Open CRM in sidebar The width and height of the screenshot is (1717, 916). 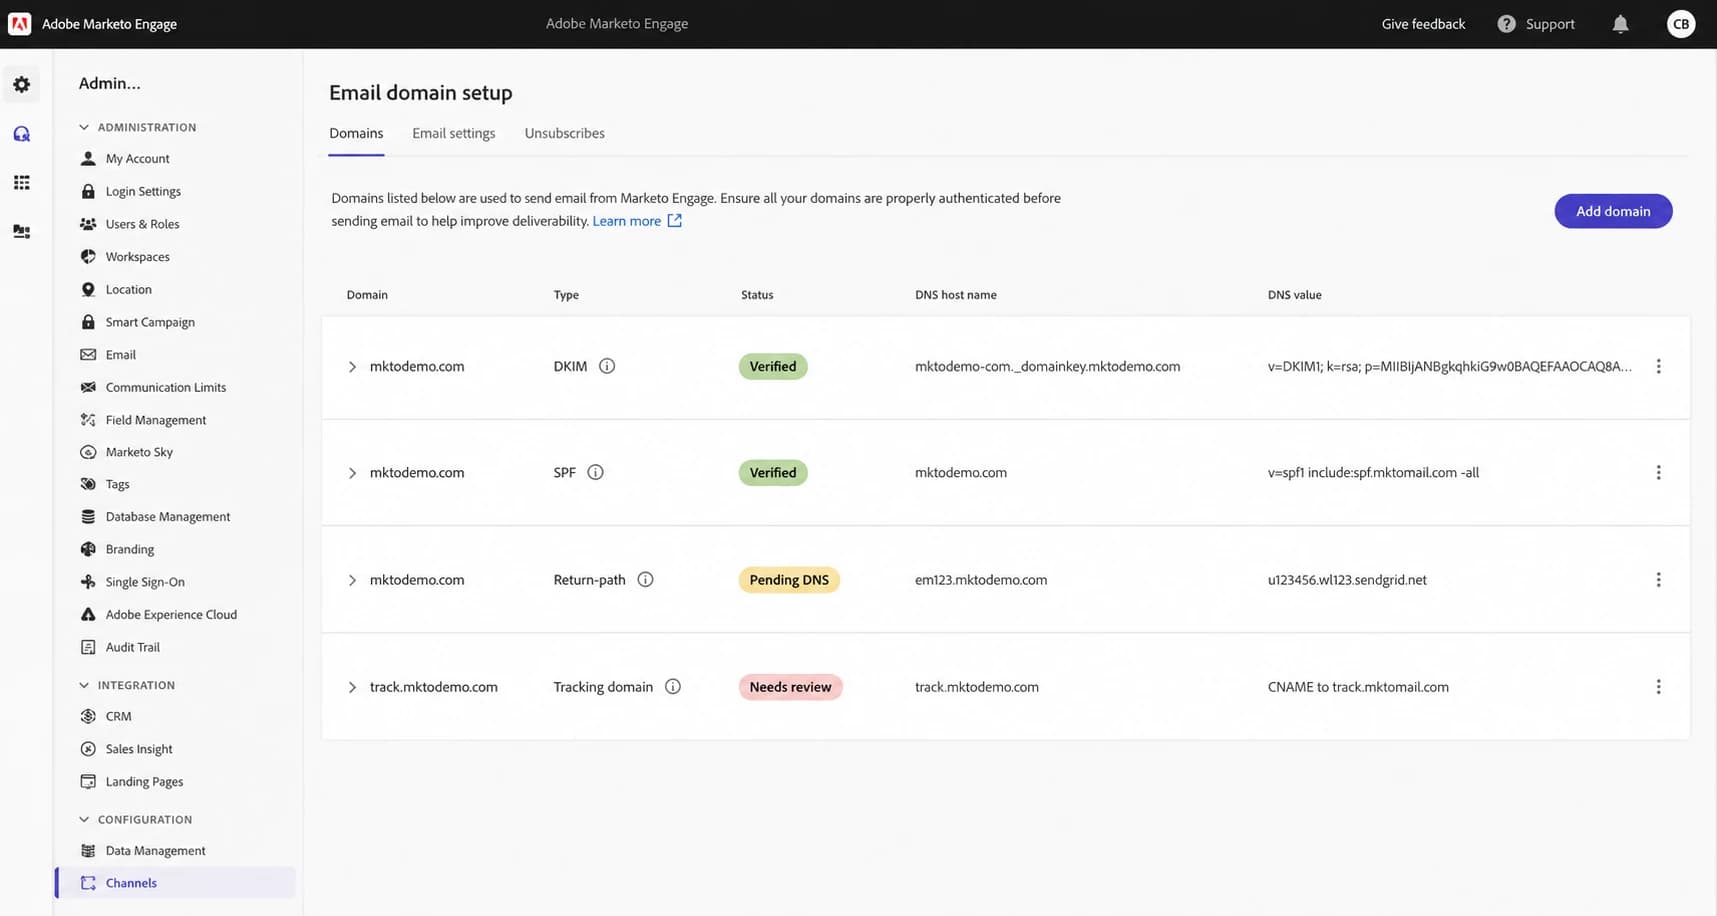[x=118, y=716]
